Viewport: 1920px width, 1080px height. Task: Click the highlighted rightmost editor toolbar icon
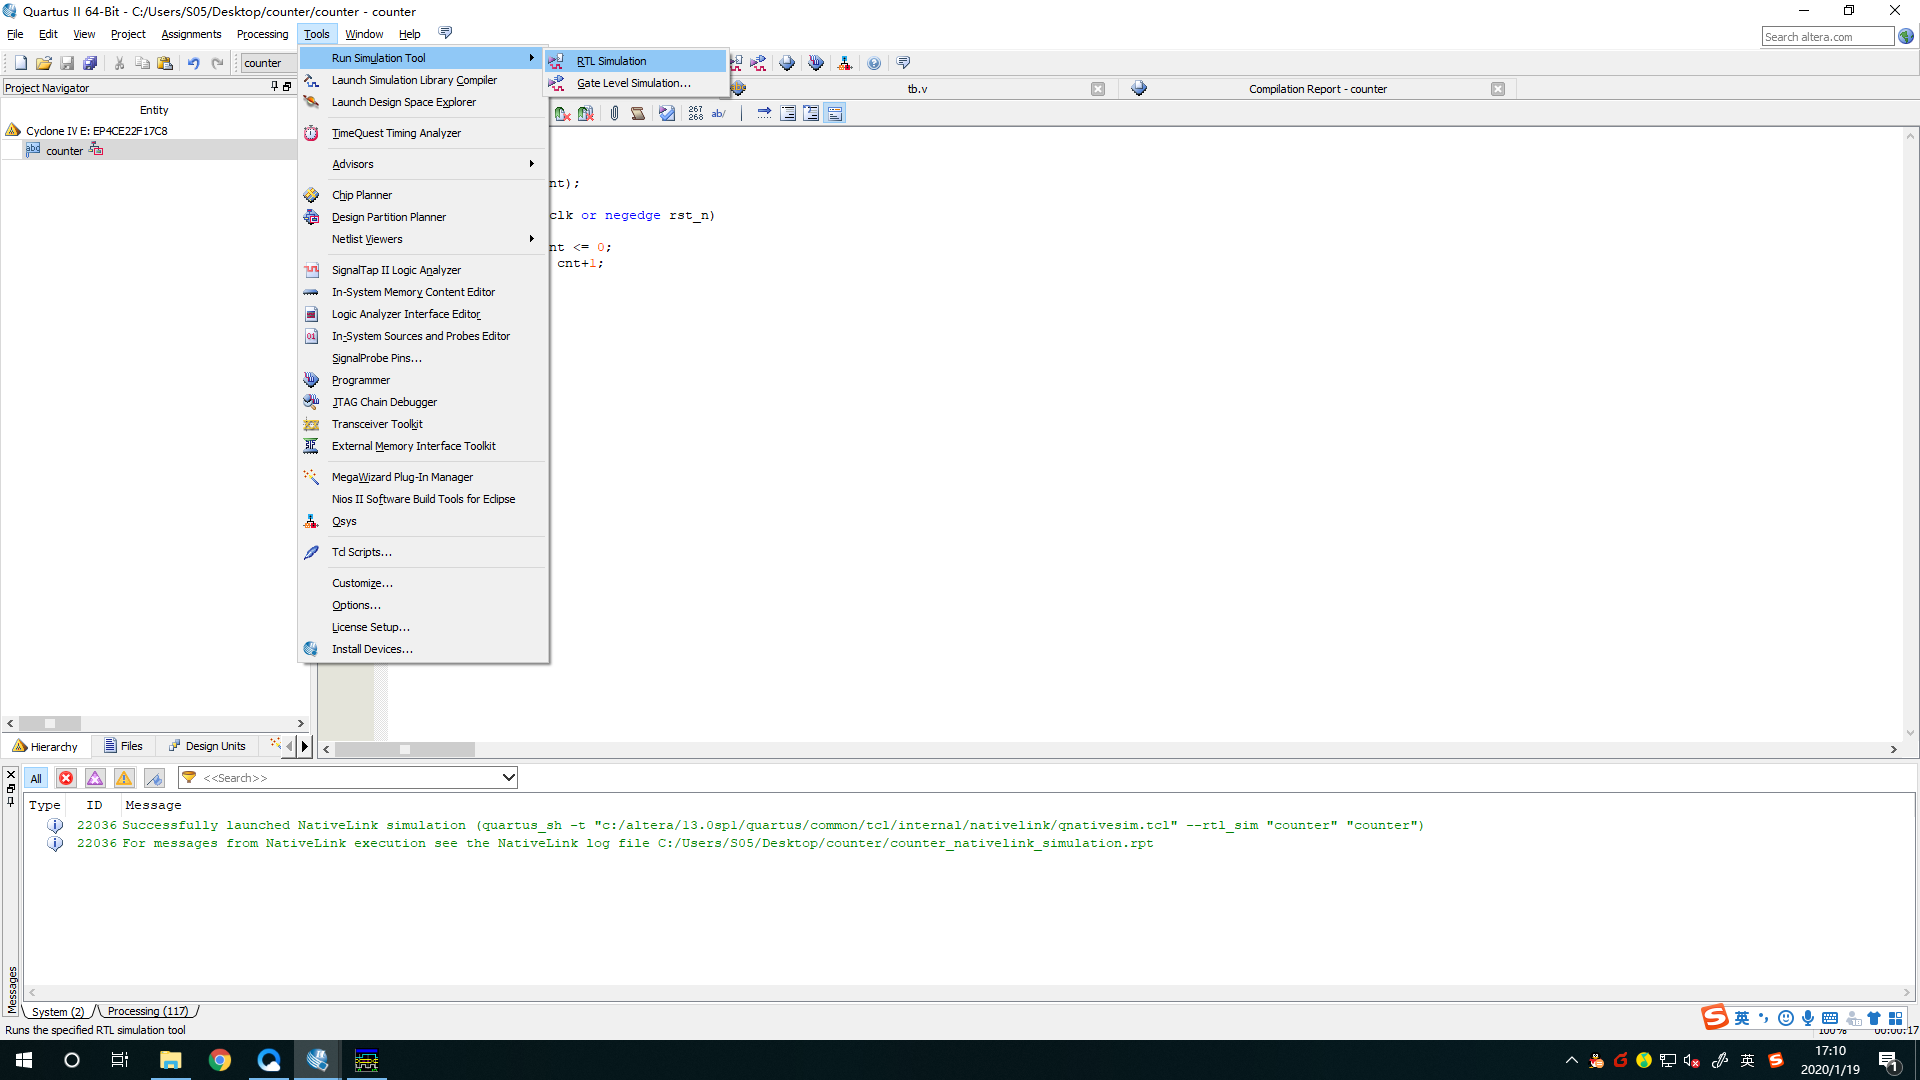tap(836, 113)
